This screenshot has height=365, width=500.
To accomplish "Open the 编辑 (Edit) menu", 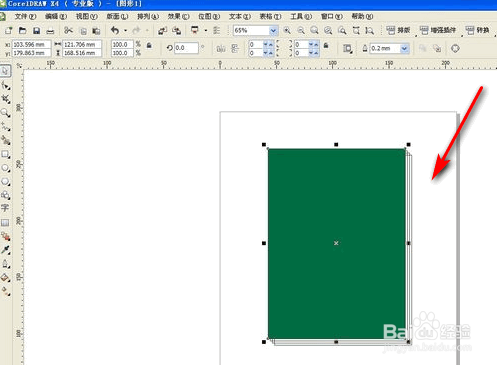I will pos(56,16).
